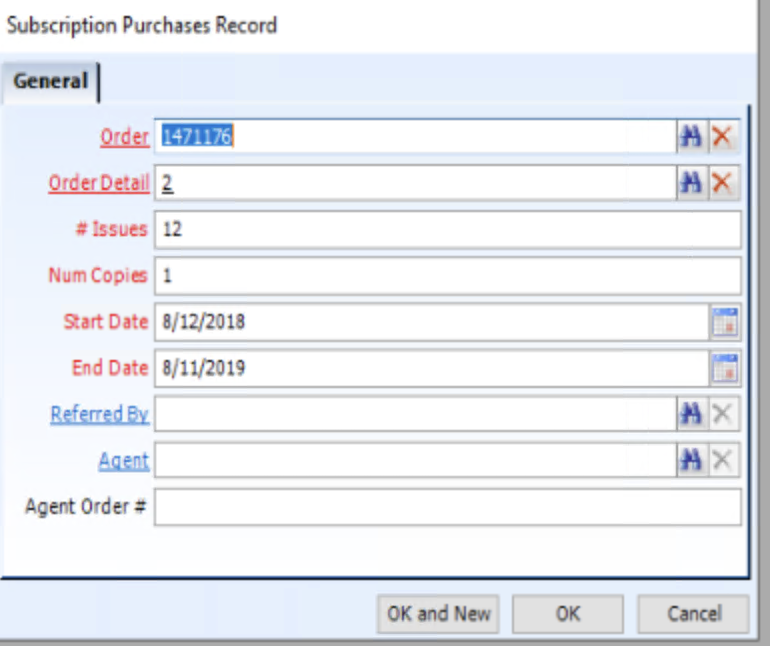Open lookup binoculars for Referred By
Screen dimensions: 770x646
pos(691,414)
